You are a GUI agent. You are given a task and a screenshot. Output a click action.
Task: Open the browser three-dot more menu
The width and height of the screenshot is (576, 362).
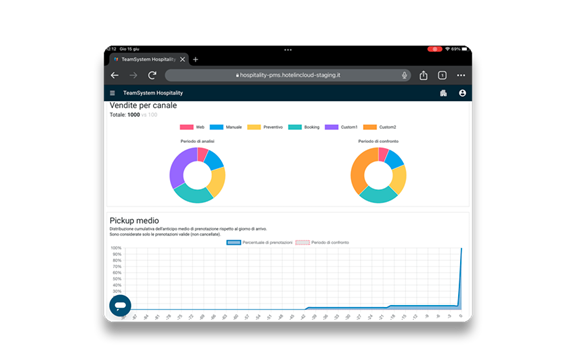tap(461, 75)
